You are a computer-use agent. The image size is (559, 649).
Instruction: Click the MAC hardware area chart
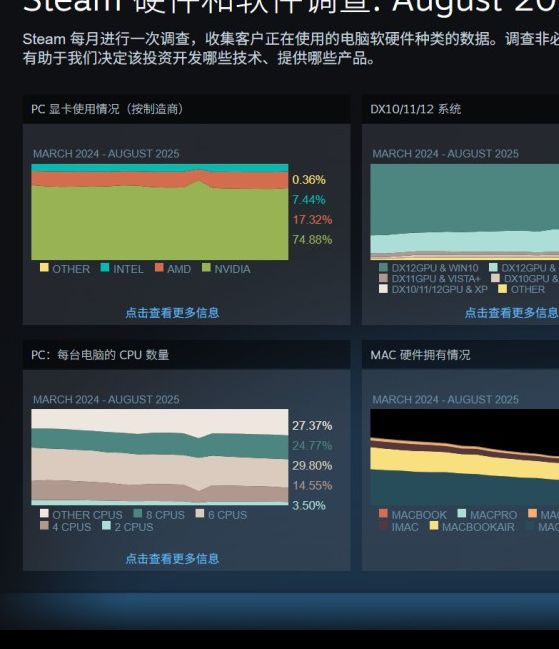tap(465, 457)
